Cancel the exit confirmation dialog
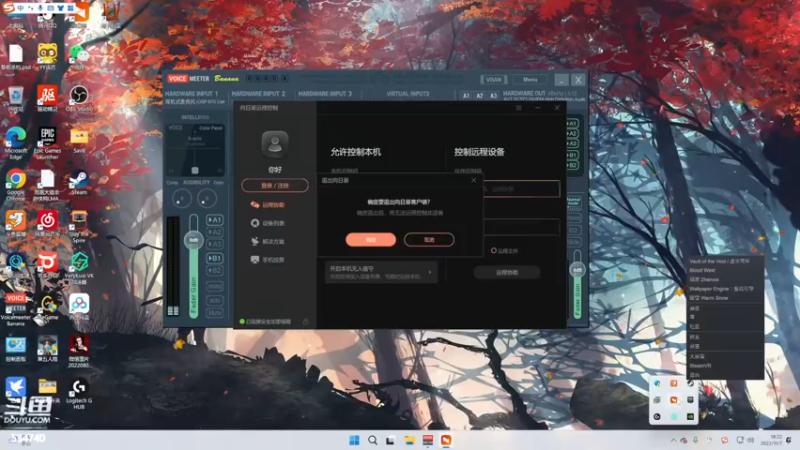The height and width of the screenshot is (450, 800). 429,239
